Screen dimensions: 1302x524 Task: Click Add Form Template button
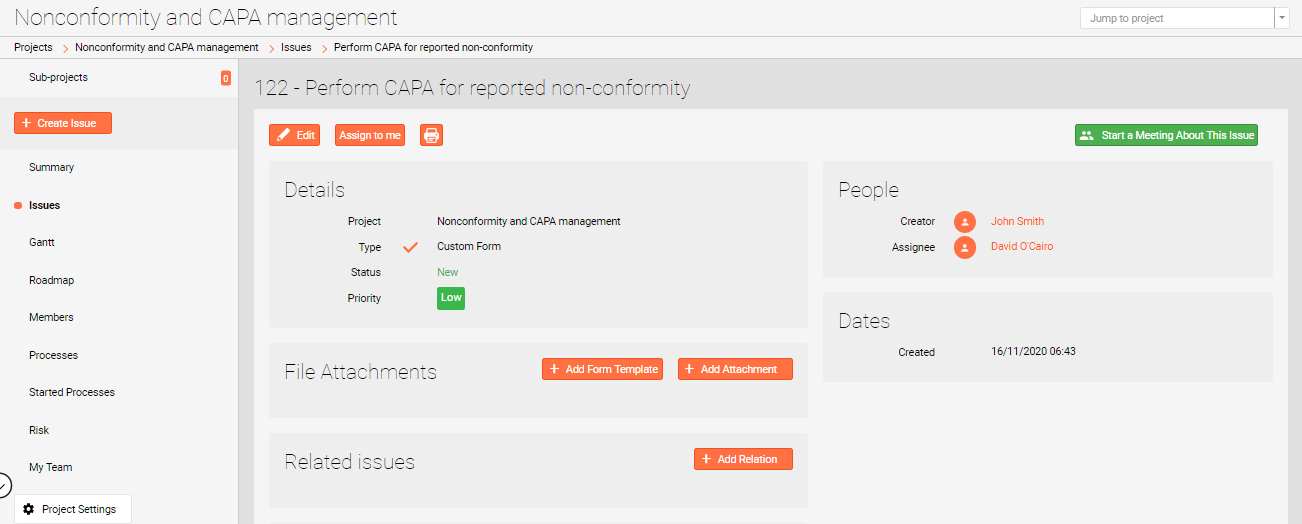click(x=602, y=369)
